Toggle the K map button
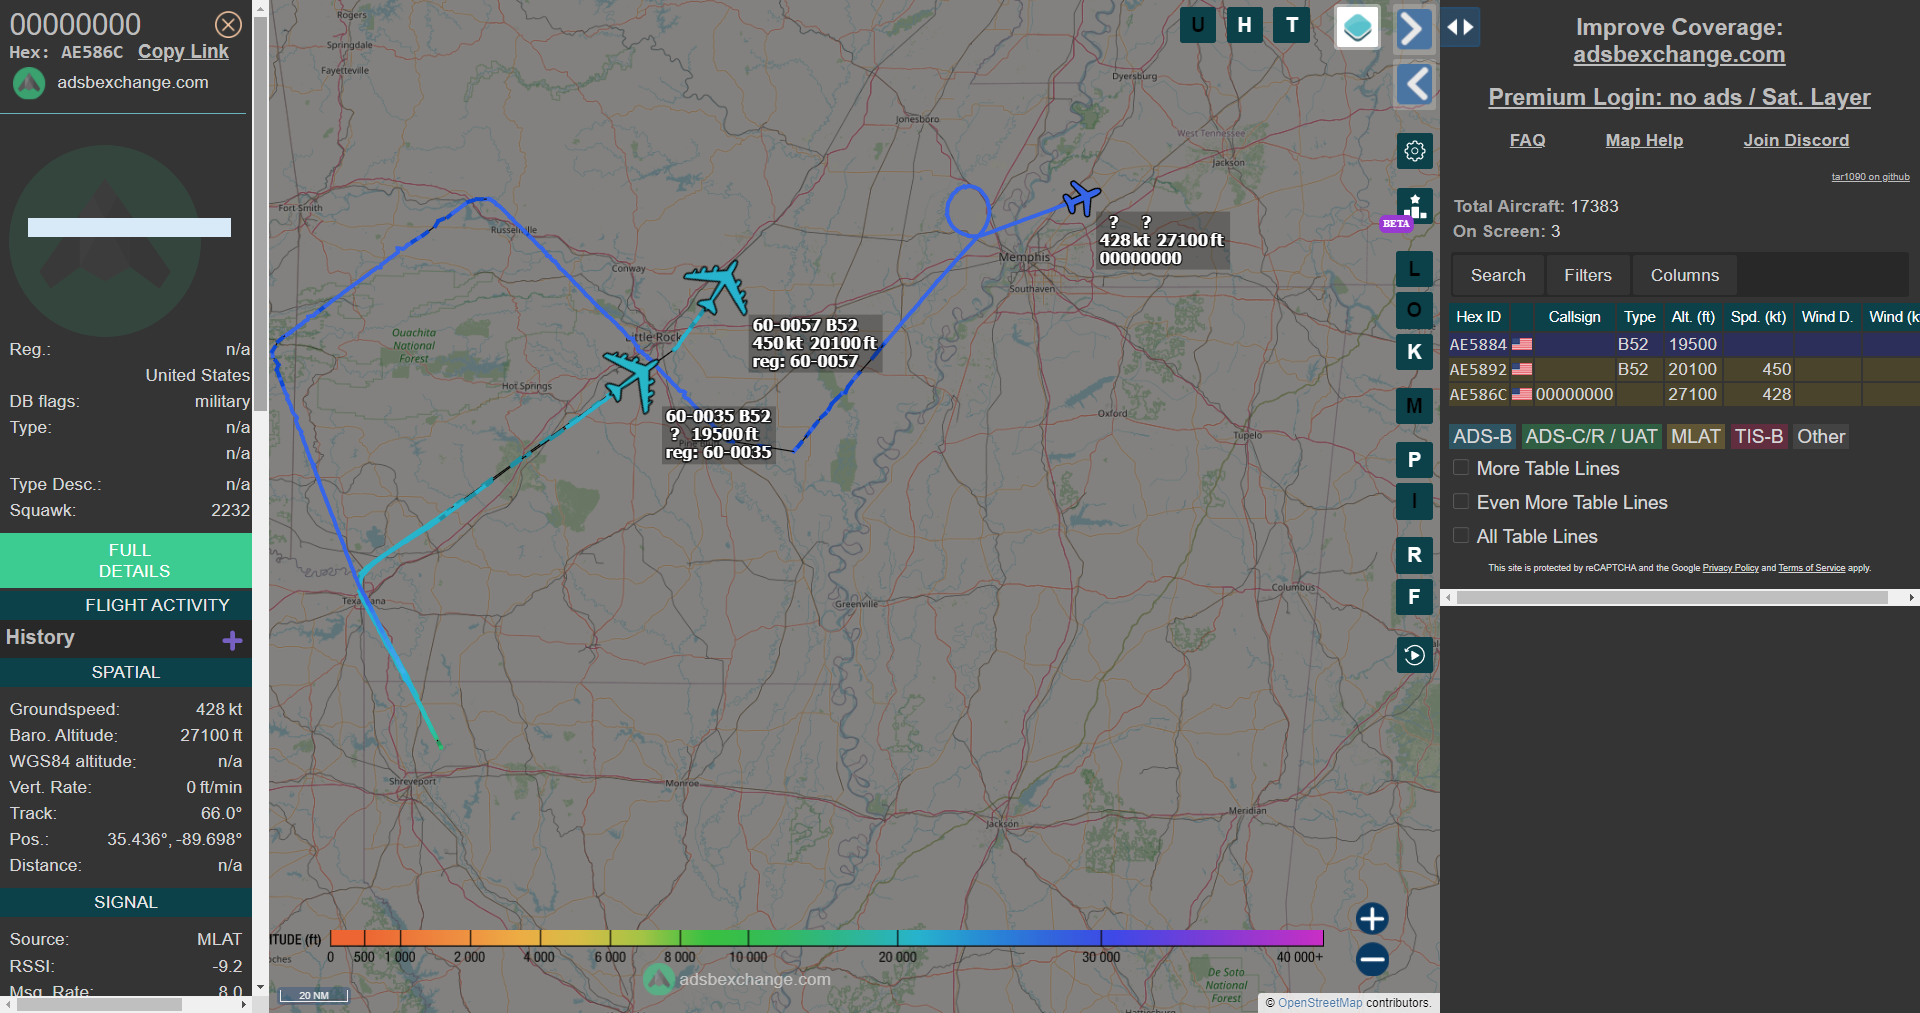Image resolution: width=1920 pixels, height=1013 pixels. click(1414, 352)
